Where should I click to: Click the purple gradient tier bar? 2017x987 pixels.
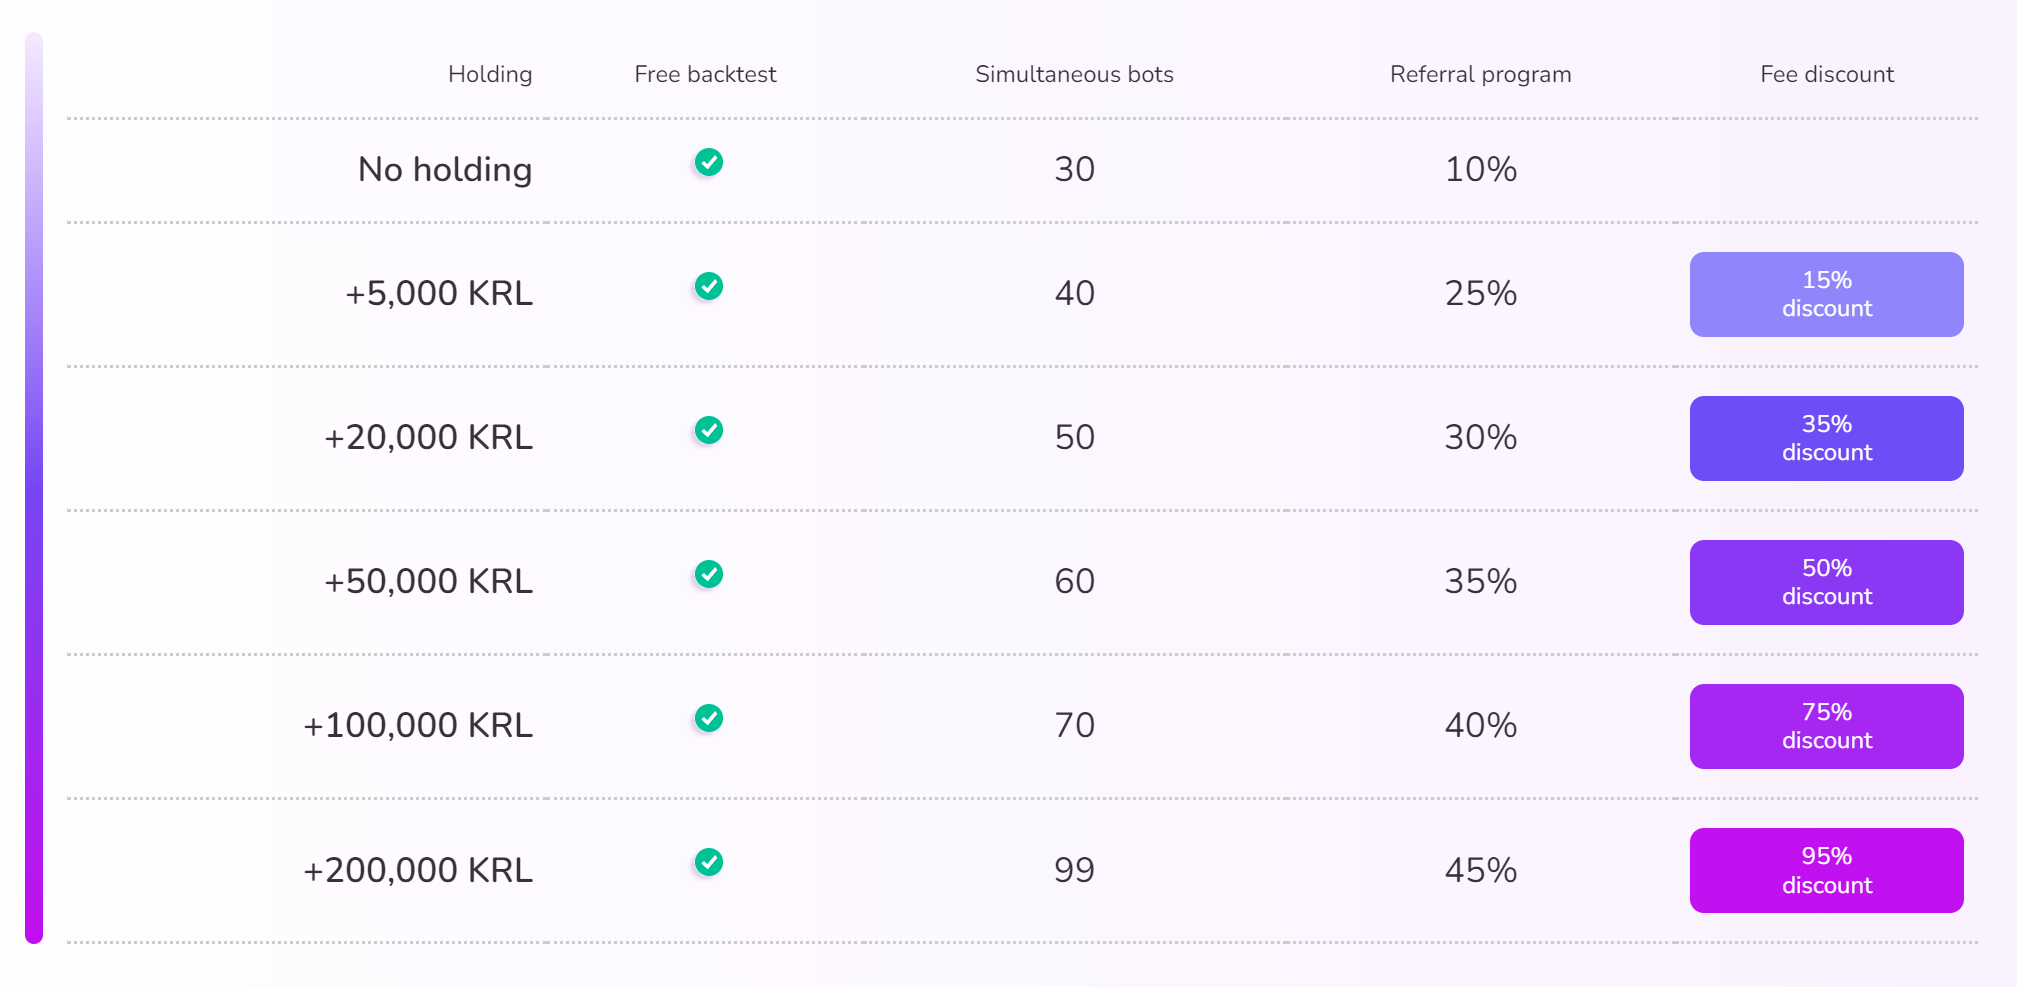pos(34,488)
